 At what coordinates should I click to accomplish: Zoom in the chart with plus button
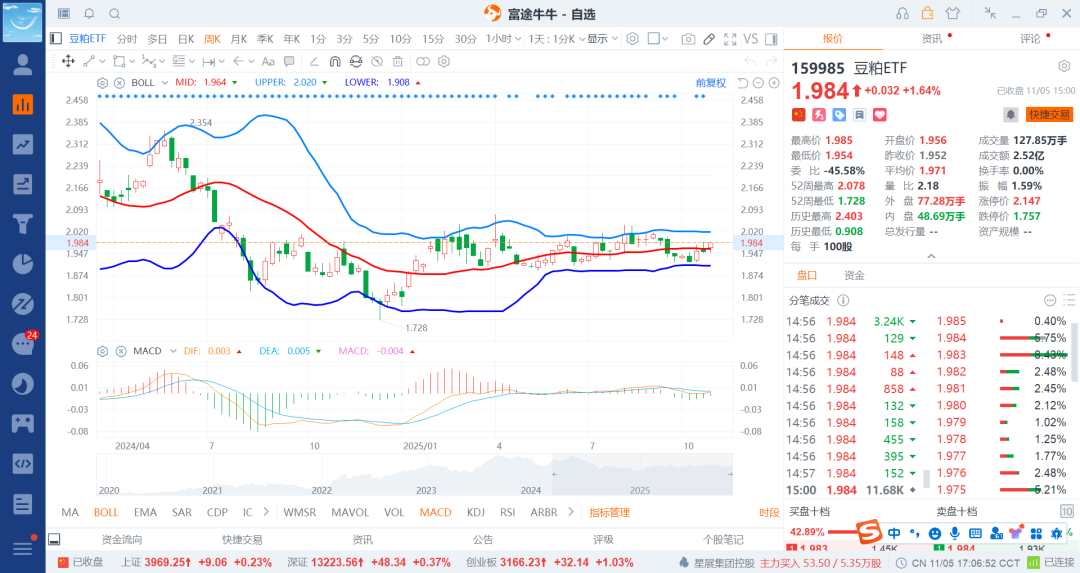(x=774, y=83)
